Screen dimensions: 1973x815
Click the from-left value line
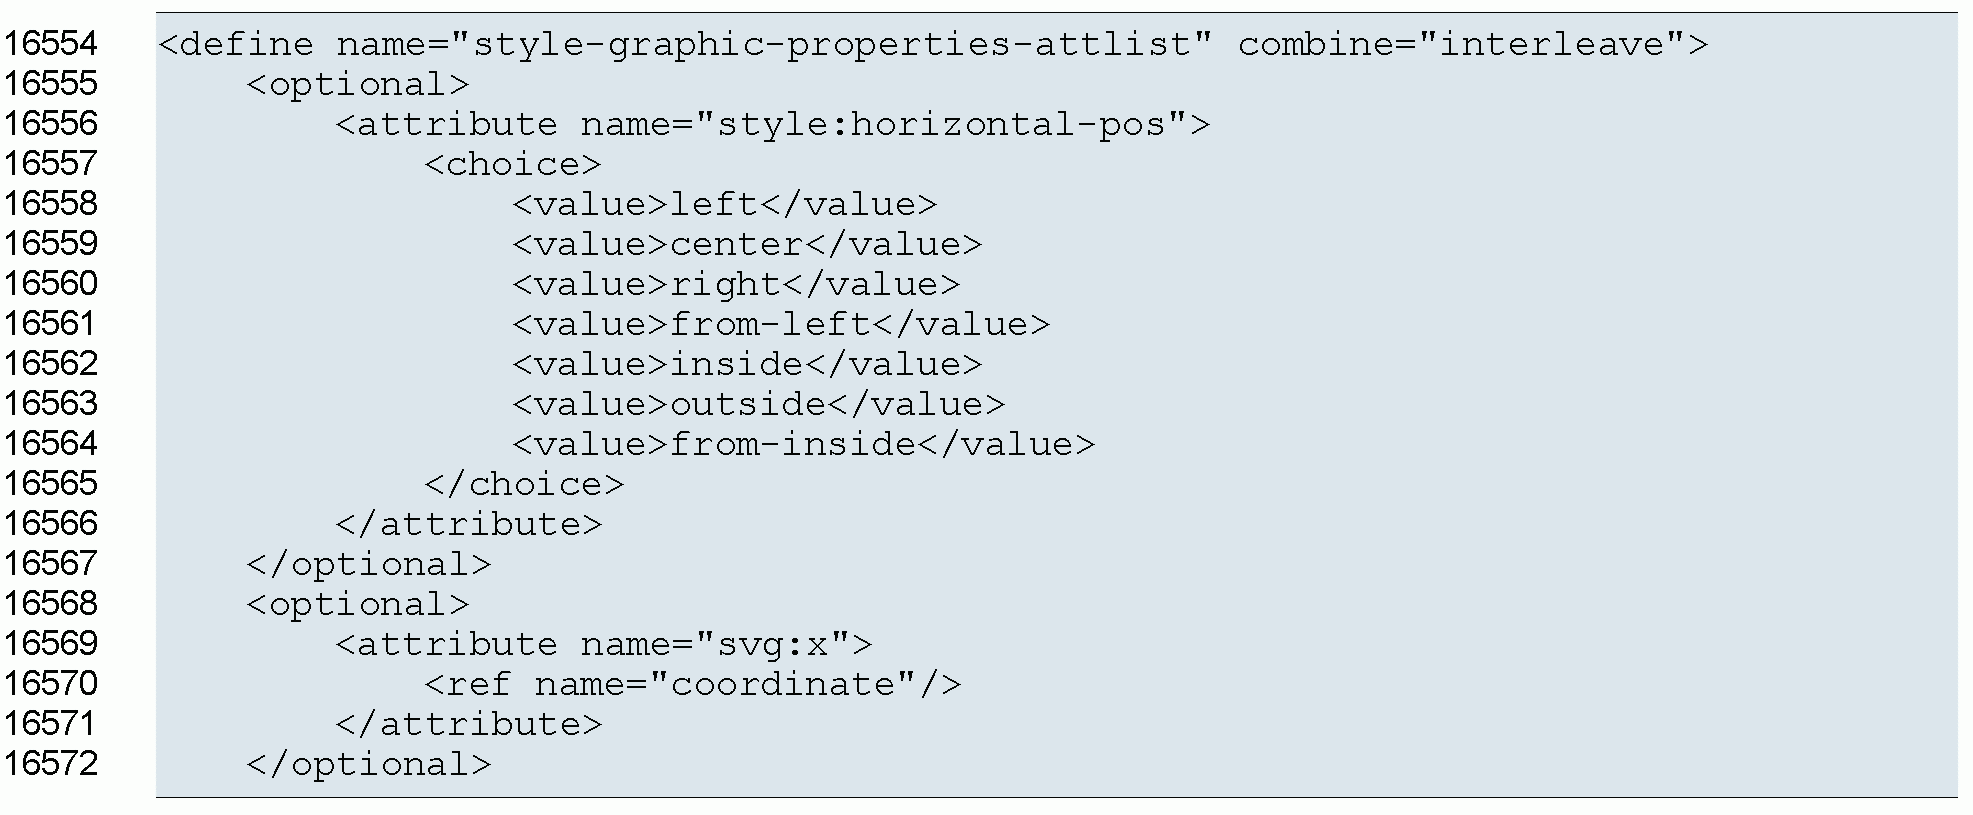781,325
